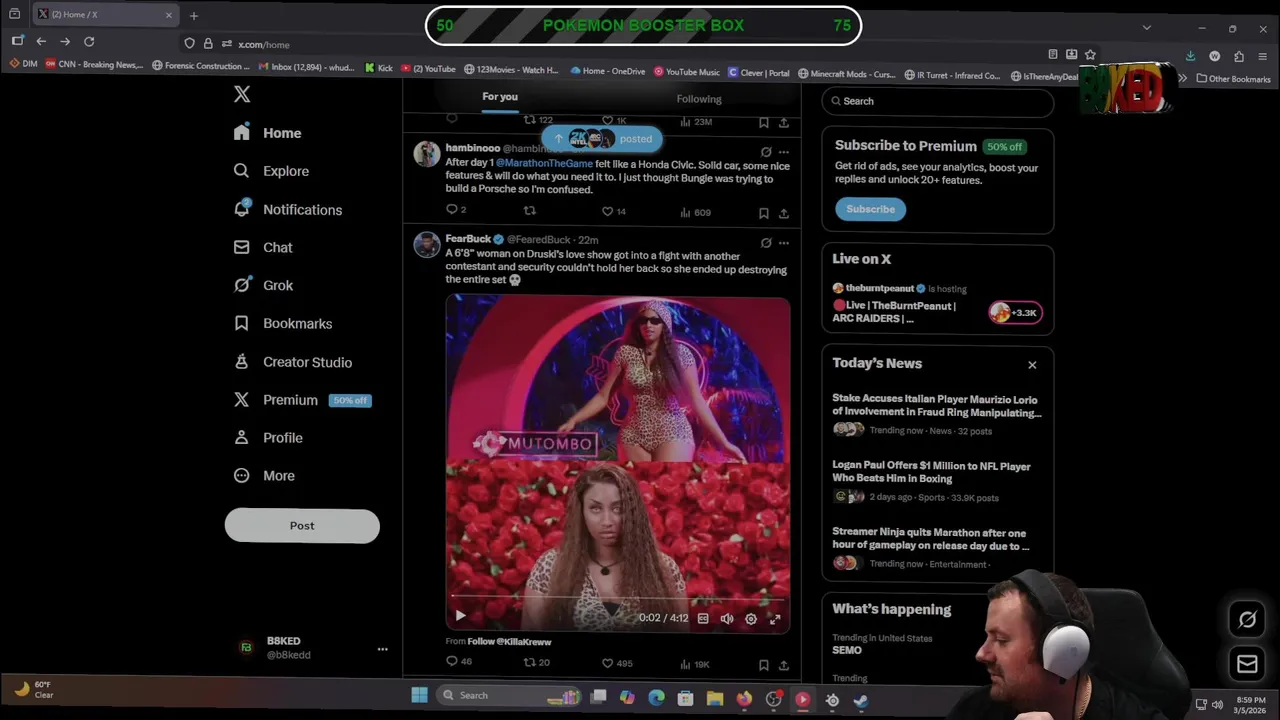1280x720 pixels.
Task: Play the FearBuck video
Action: click(460, 617)
